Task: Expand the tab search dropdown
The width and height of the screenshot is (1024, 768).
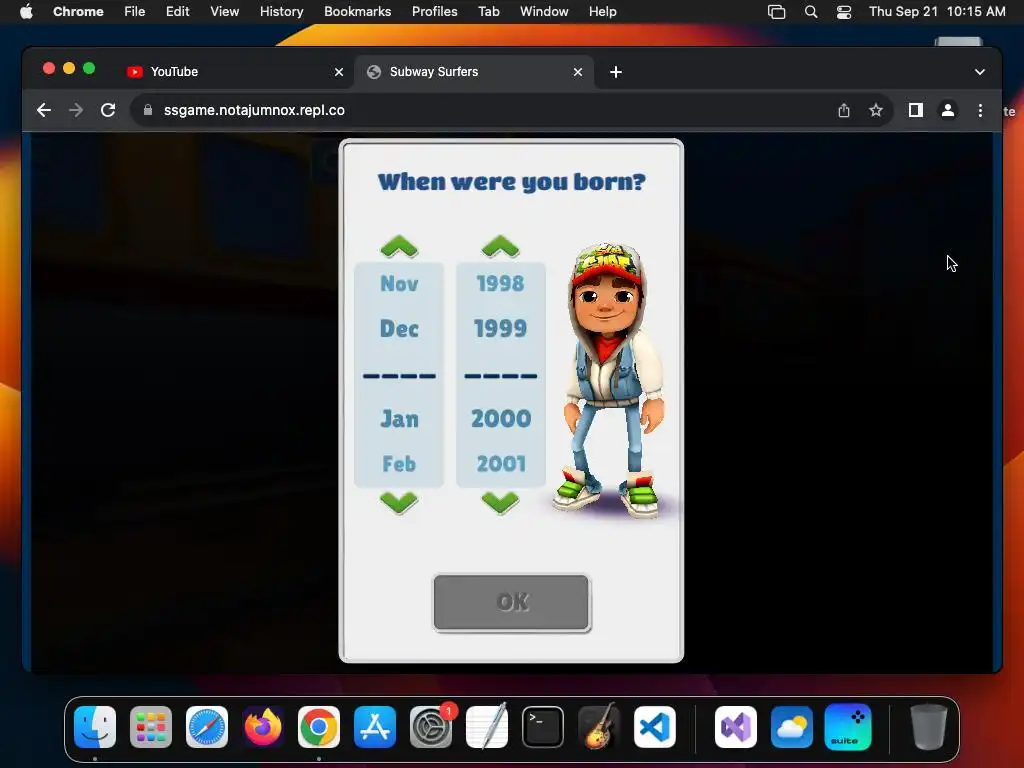Action: [980, 72]
